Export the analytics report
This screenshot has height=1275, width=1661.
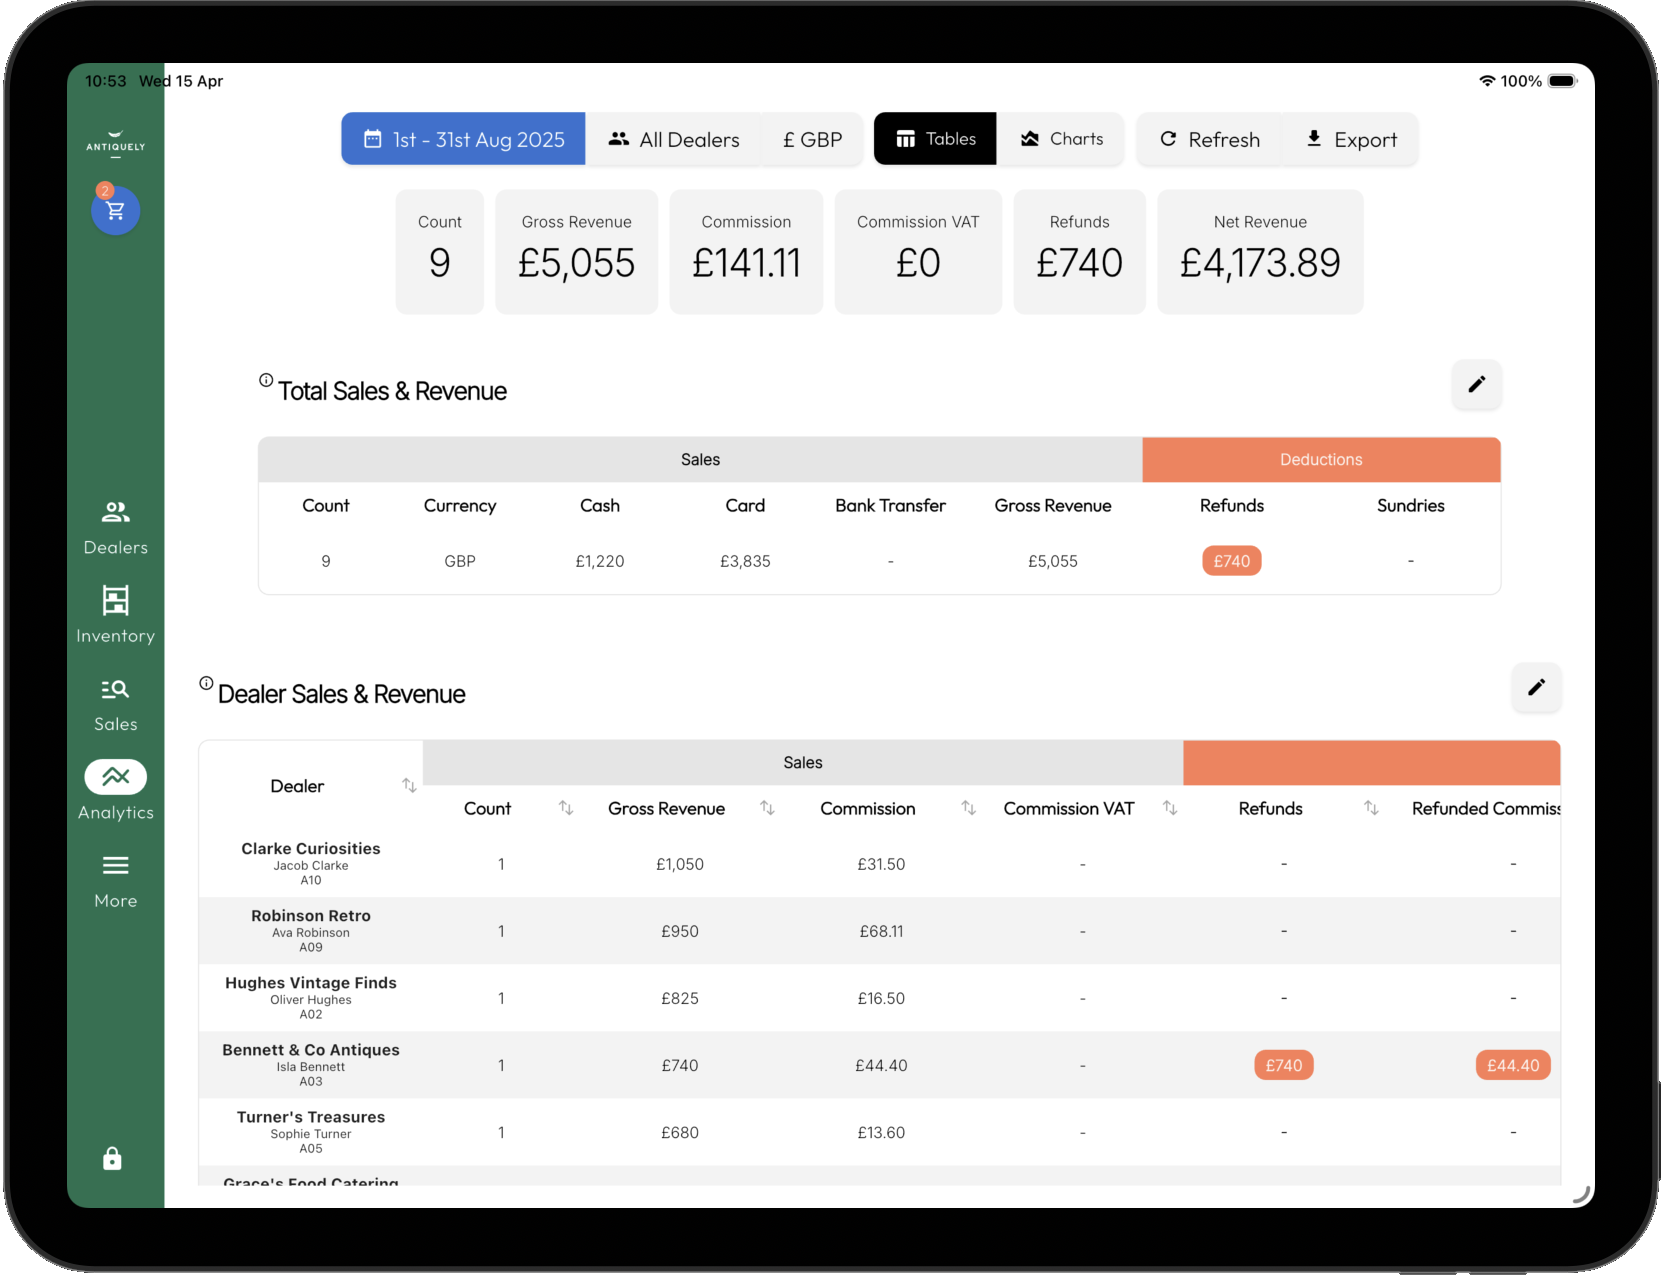1351,139
